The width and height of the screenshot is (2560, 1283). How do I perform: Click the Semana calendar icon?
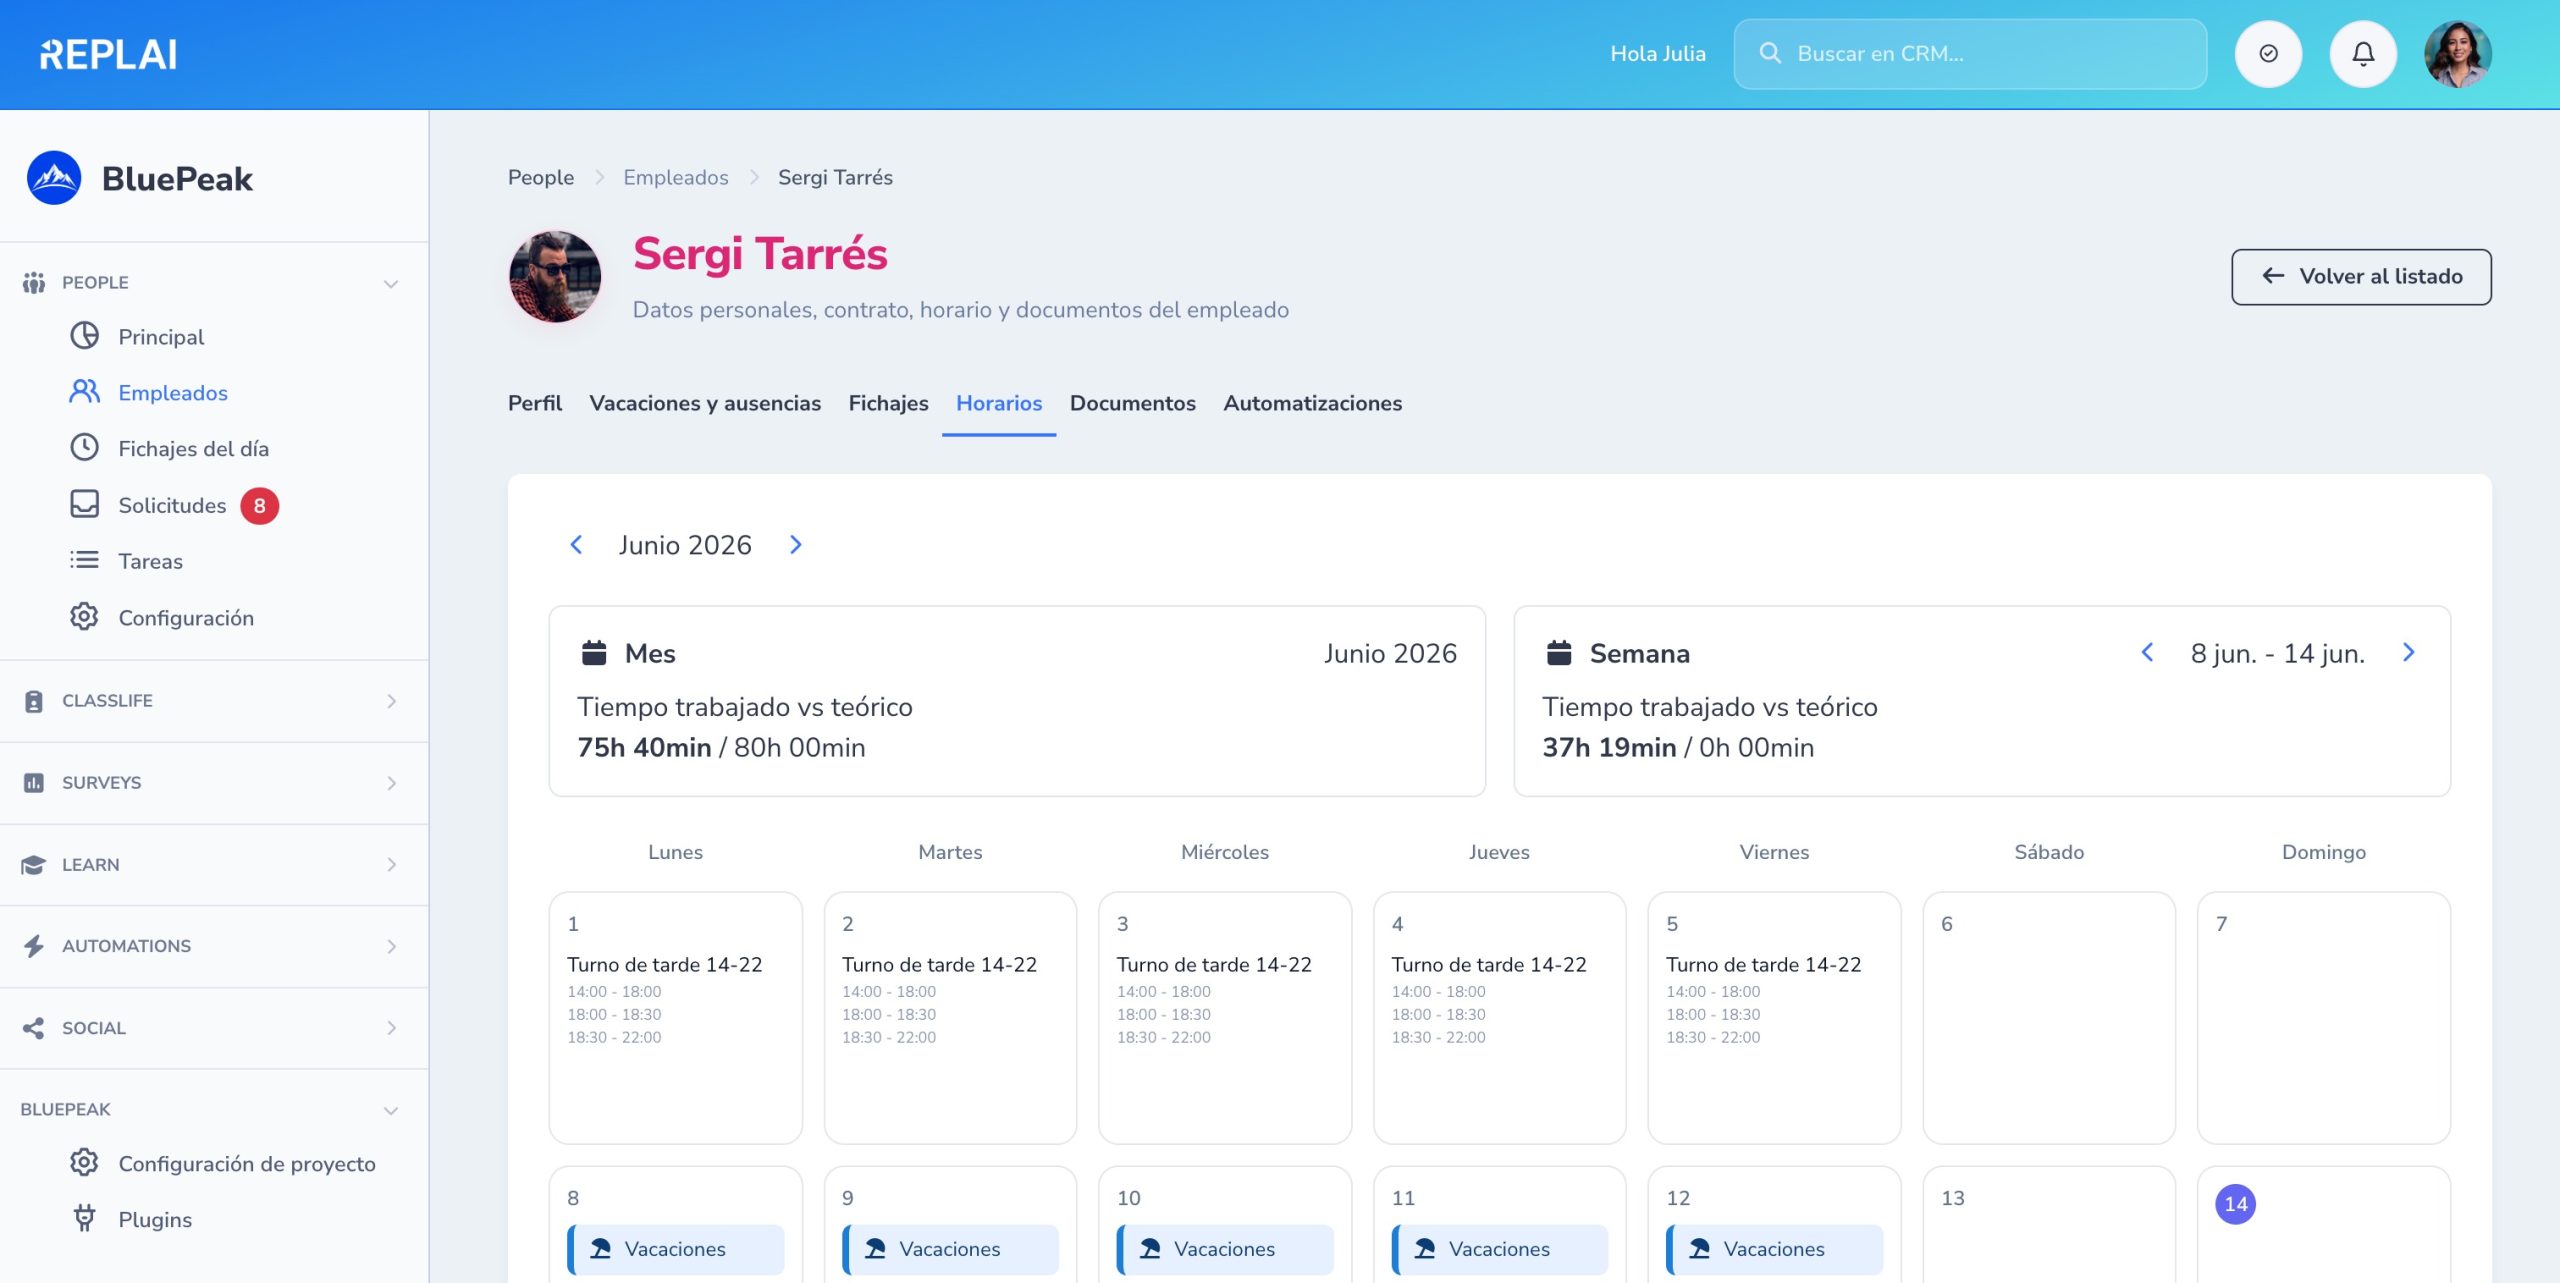click(x=1559, y=653)
